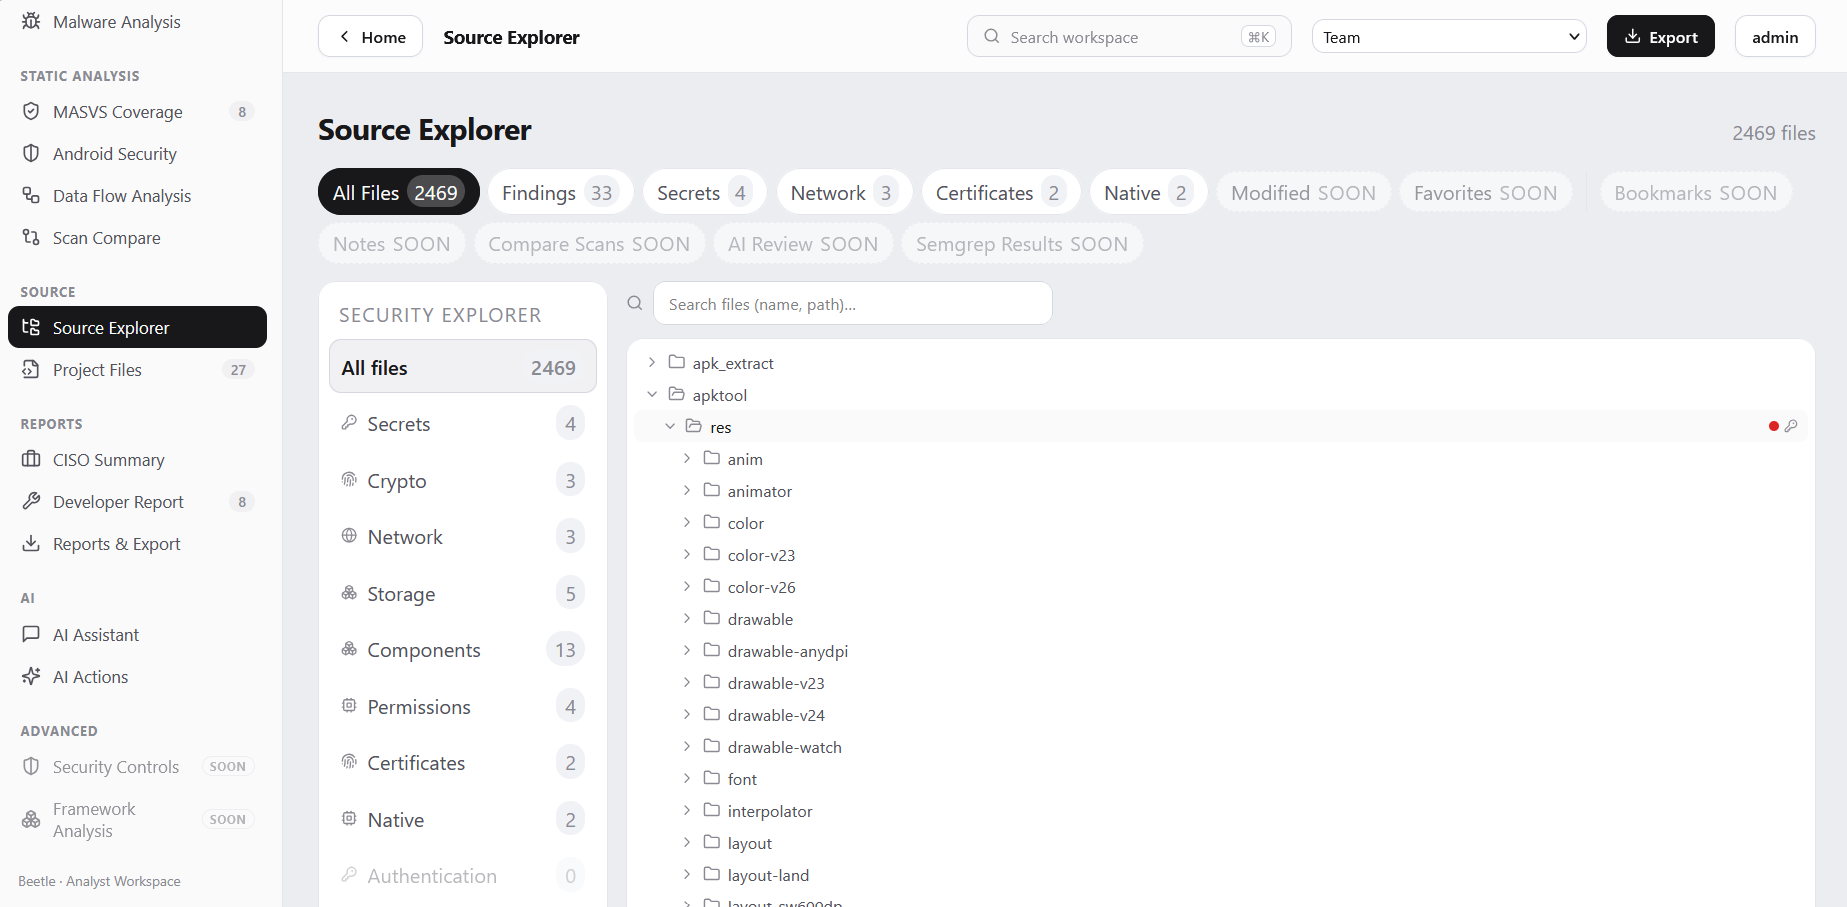
Task: Click the Network globe icon in Security Explorer
Action: coord(349,536)
